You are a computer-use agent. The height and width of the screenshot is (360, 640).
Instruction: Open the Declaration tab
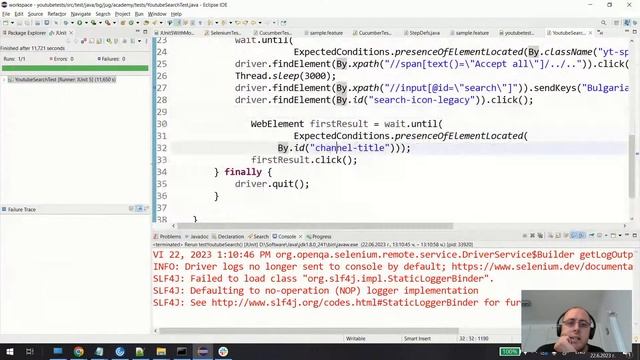point(228,236)
